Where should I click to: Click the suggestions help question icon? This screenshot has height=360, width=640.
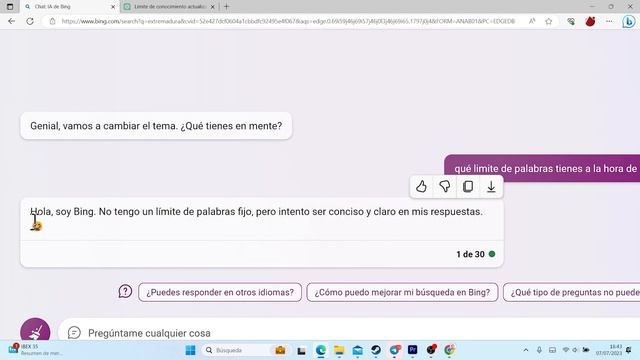(125, 291)
